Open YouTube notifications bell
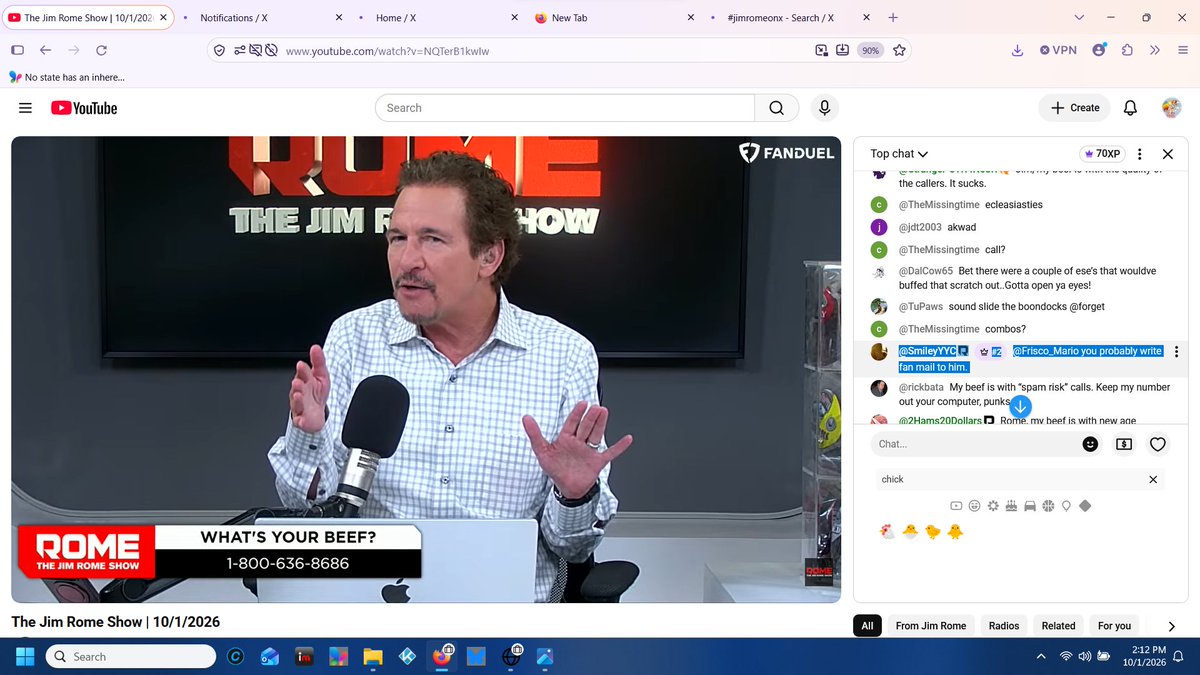This screenshot has height=675, width=1200. [x=1130, y=108]
